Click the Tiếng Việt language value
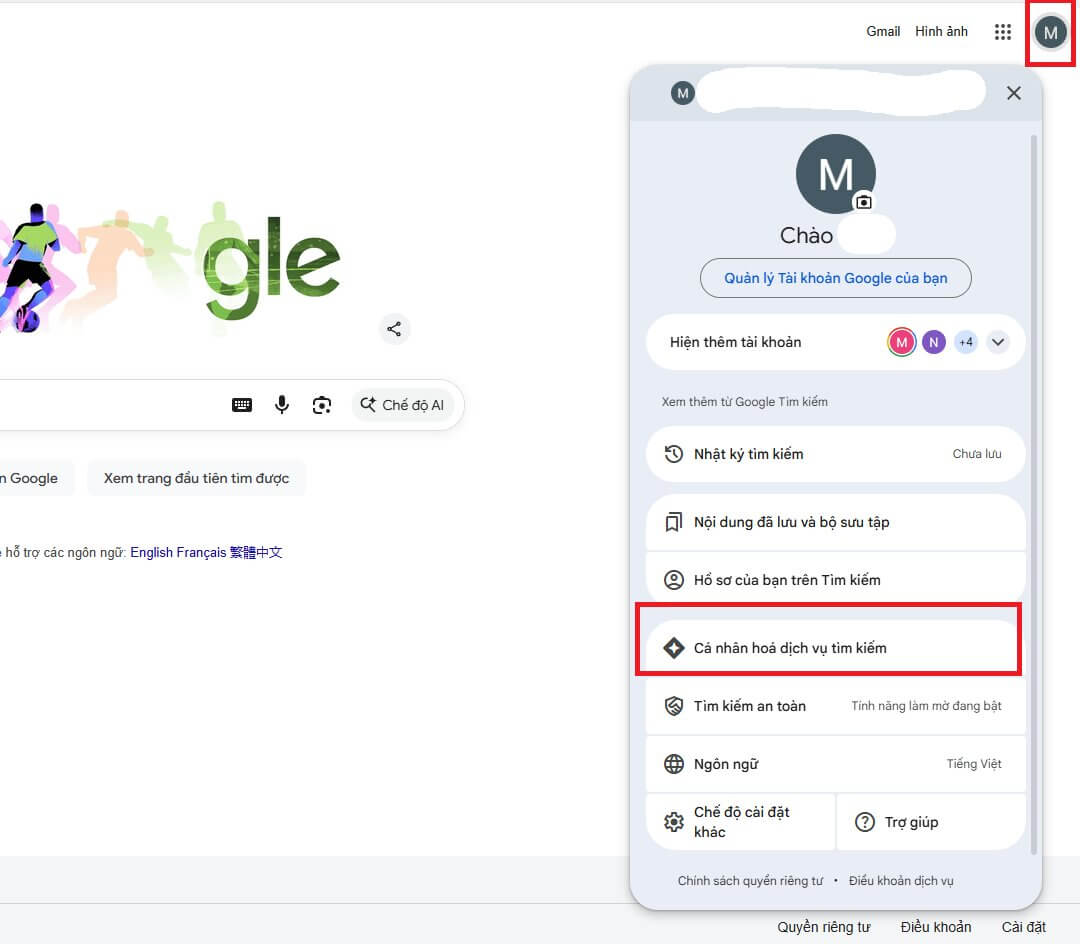The height and width of the screenshot is (944, 1080). (974, 764)
